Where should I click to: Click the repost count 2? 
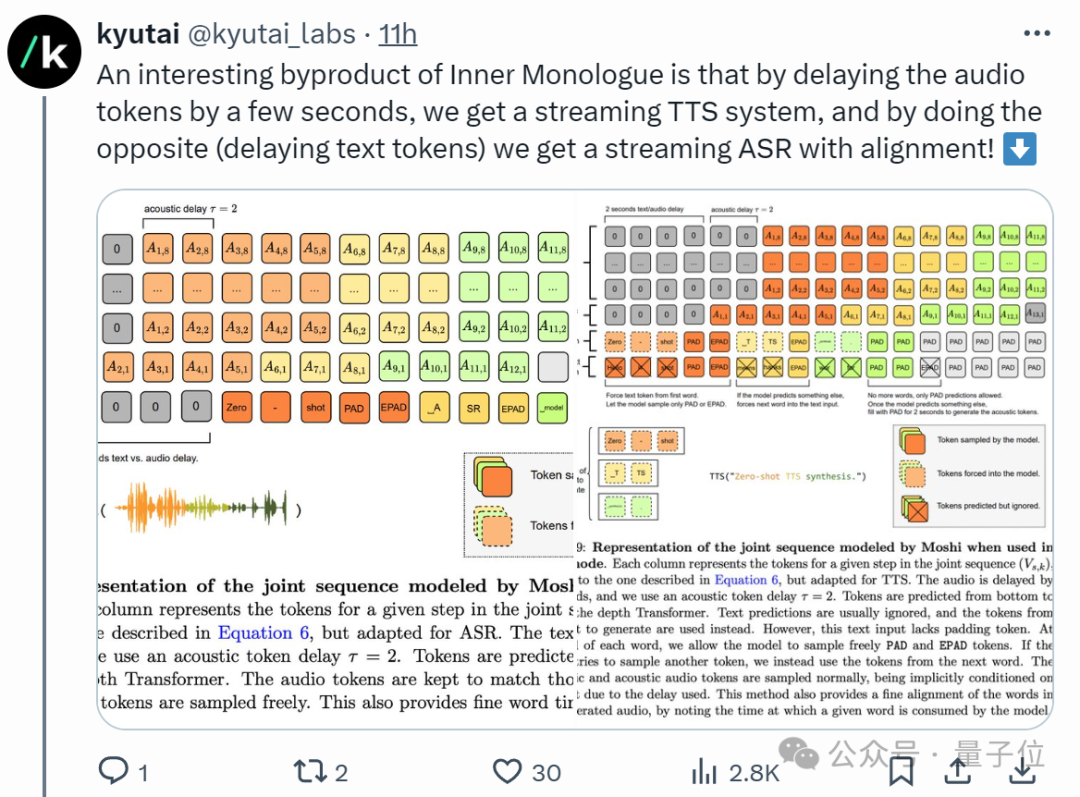341,773
